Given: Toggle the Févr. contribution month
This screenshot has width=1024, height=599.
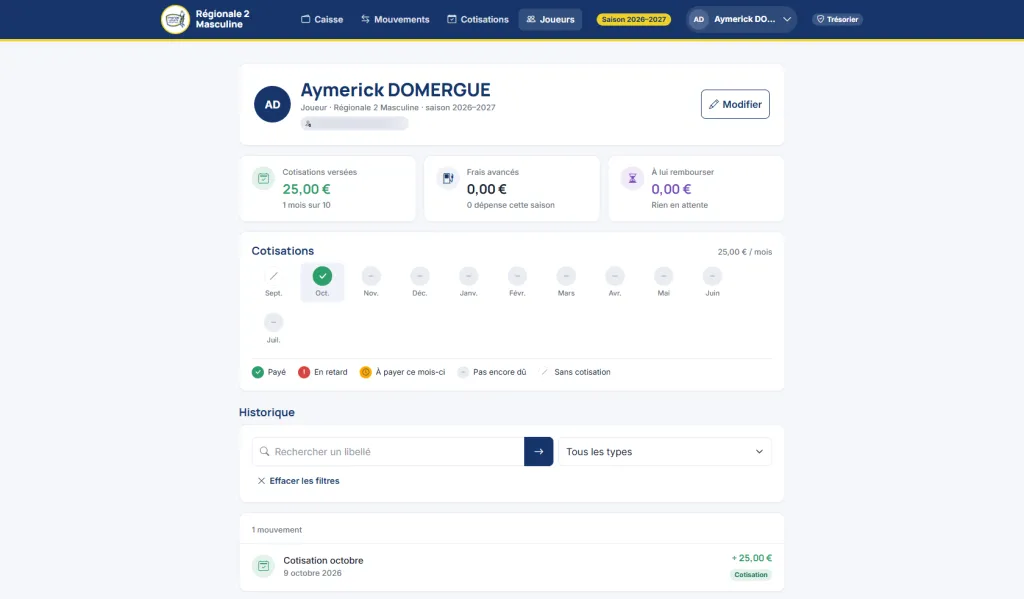Looking at the screenshot, I should tap(517, 282).
